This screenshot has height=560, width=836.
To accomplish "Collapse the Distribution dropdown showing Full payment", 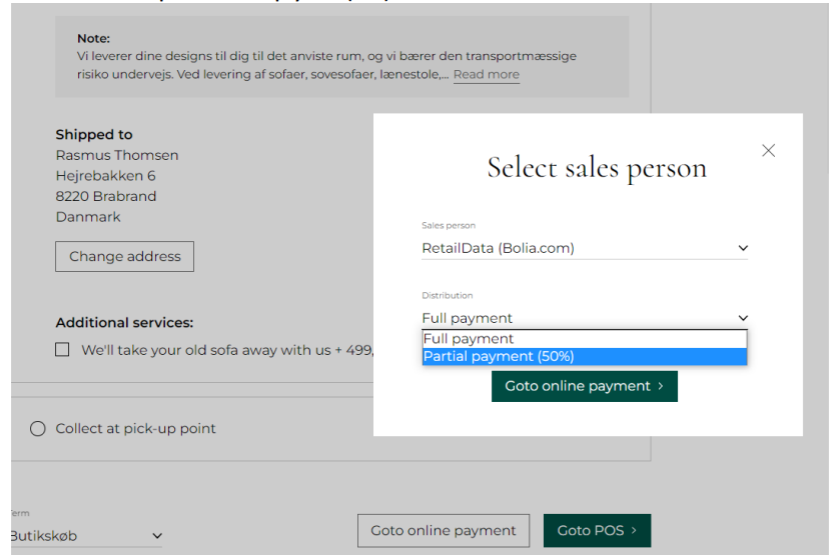I will point(583,319).
